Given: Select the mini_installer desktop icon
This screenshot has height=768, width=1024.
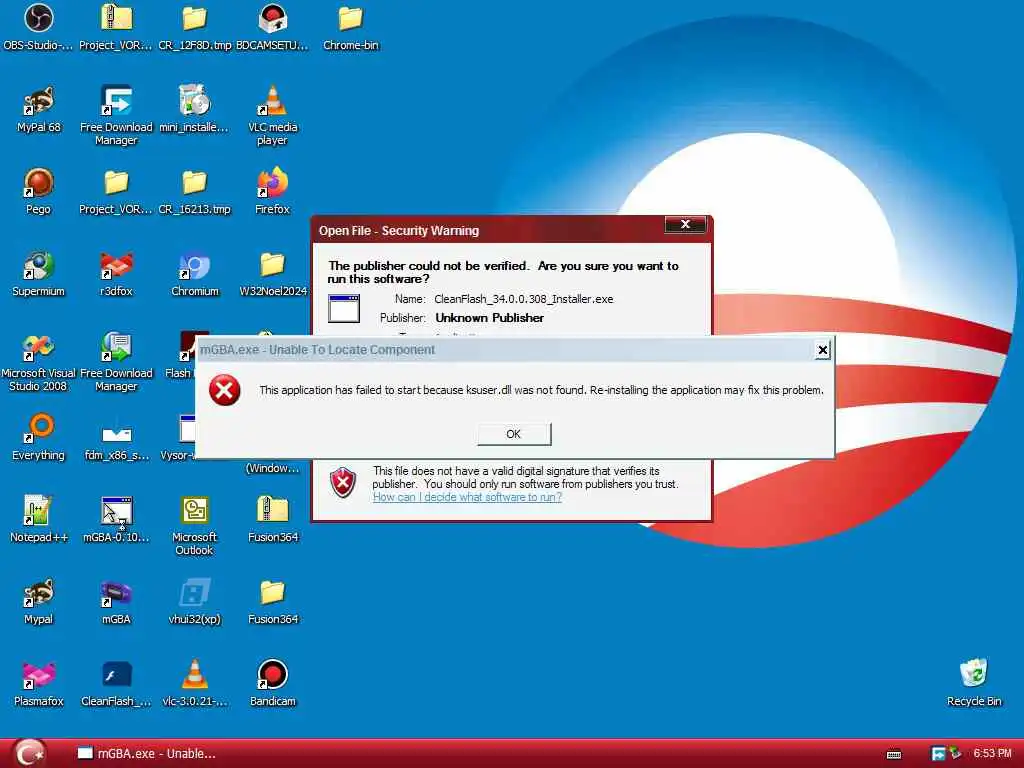Looking at the screenshot, I should pos(194,109).
